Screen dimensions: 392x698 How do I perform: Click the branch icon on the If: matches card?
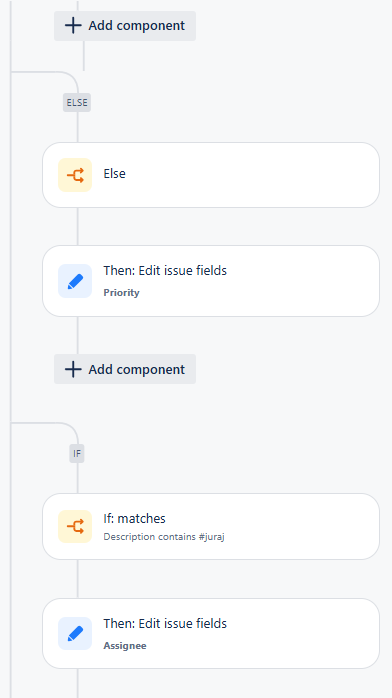[x=75, y=527]
